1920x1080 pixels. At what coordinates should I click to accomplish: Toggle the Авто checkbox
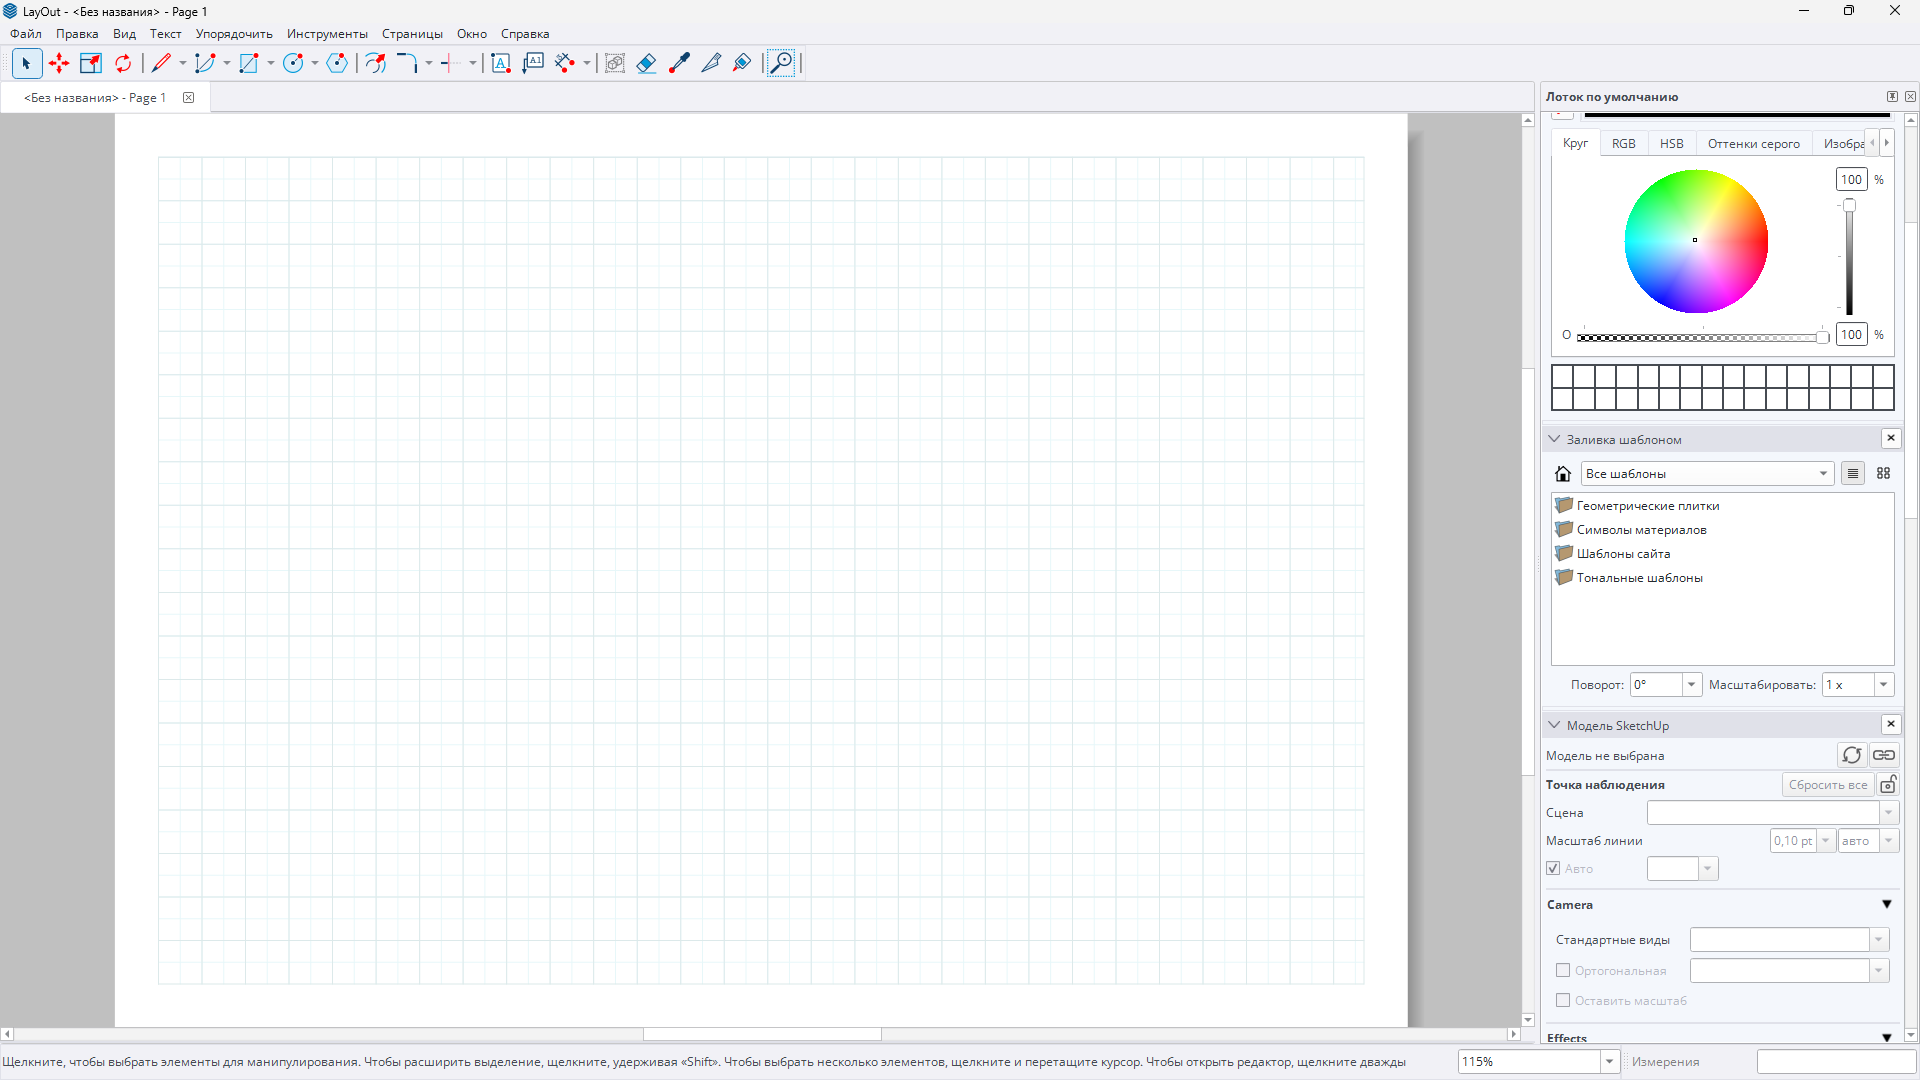pos(1553,868)
